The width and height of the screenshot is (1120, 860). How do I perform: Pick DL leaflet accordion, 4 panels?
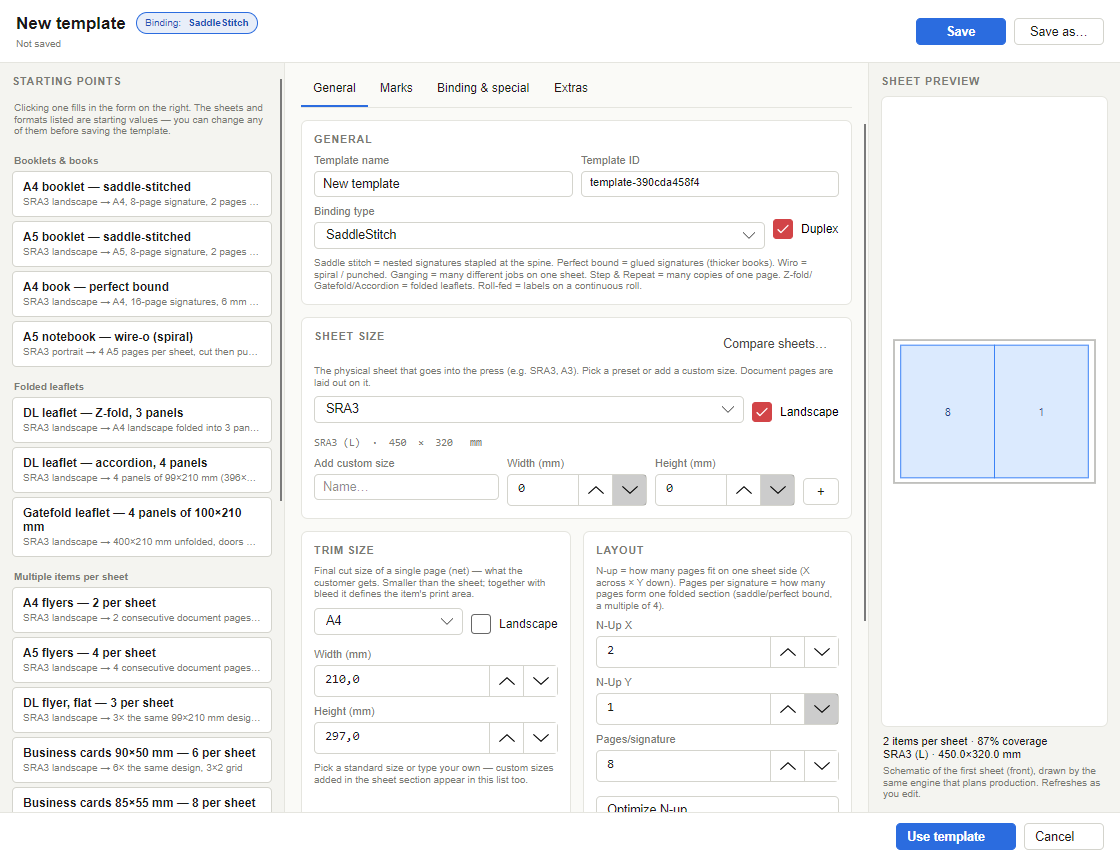(x=142, y=470)
